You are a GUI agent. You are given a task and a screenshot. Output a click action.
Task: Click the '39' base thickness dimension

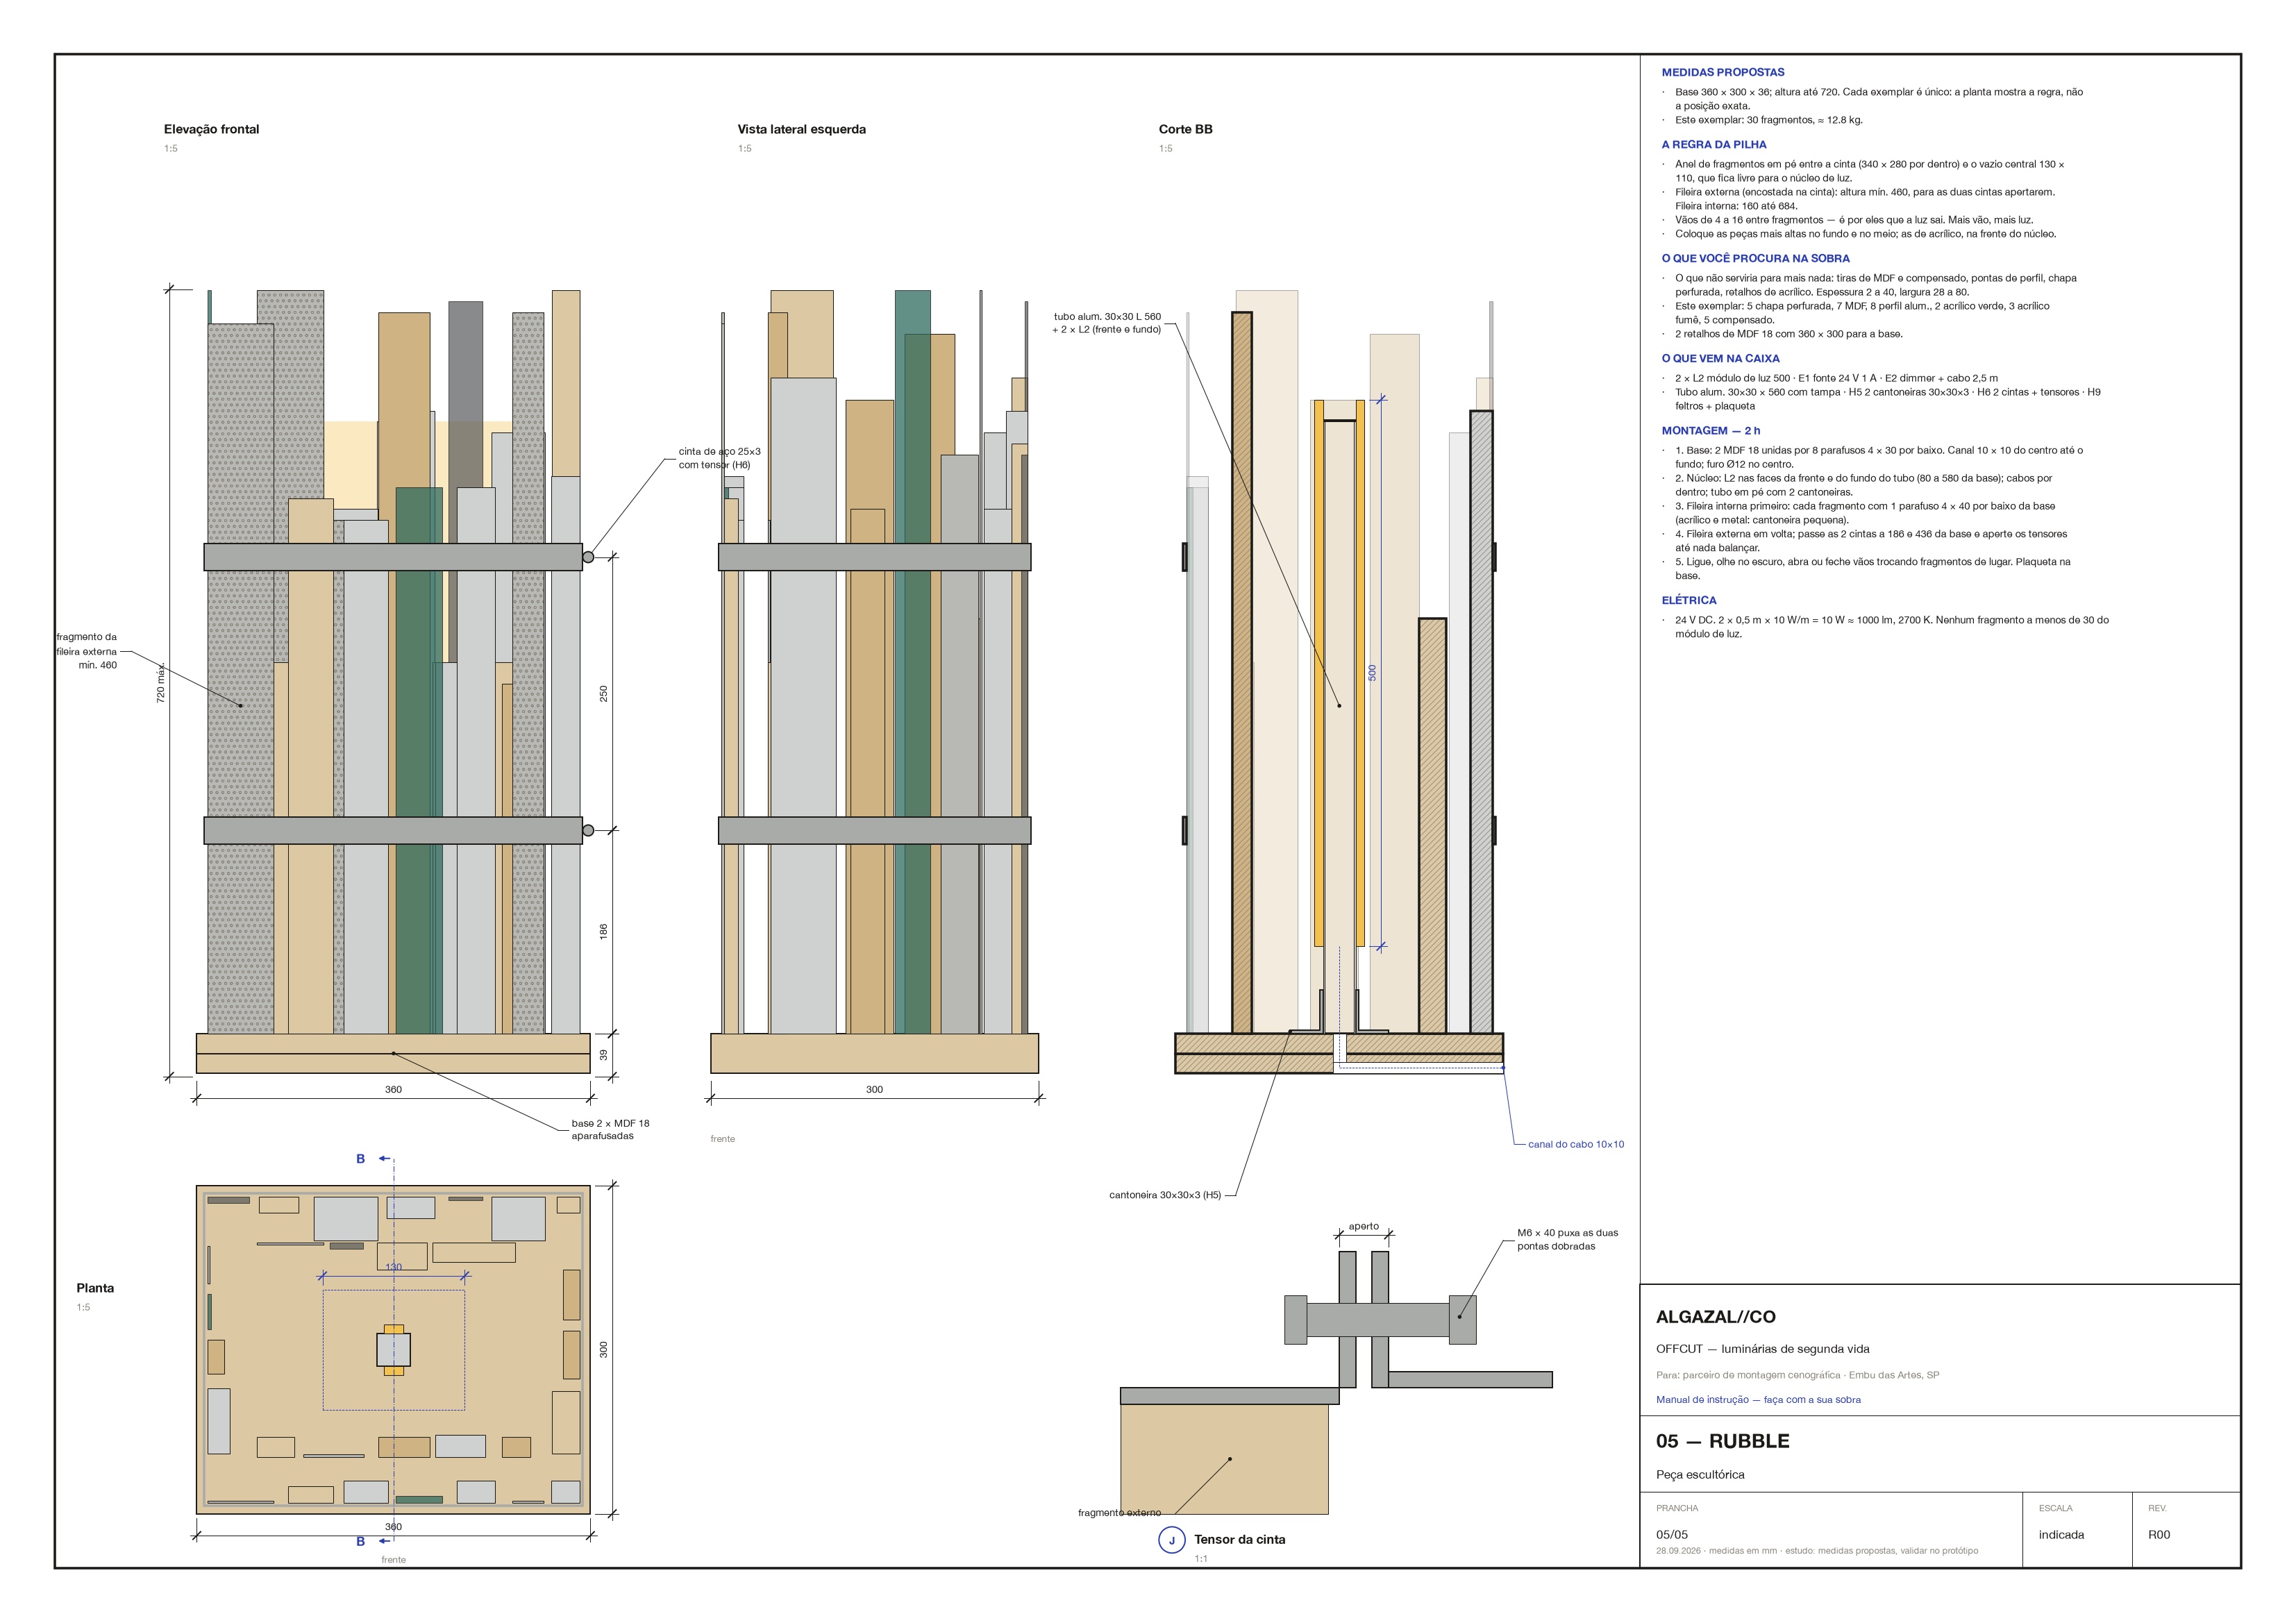click(x=603, y=1054)
